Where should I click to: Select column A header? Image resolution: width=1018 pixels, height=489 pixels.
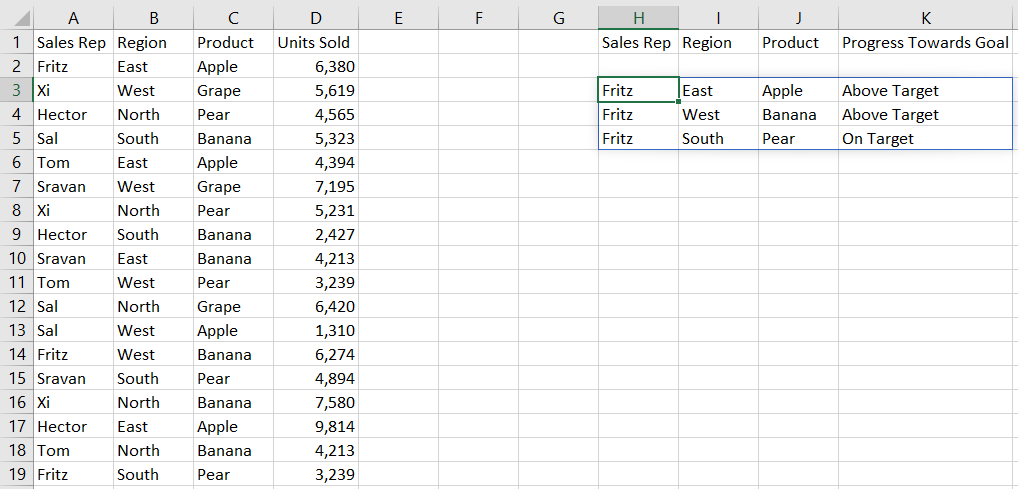[74, 18]
